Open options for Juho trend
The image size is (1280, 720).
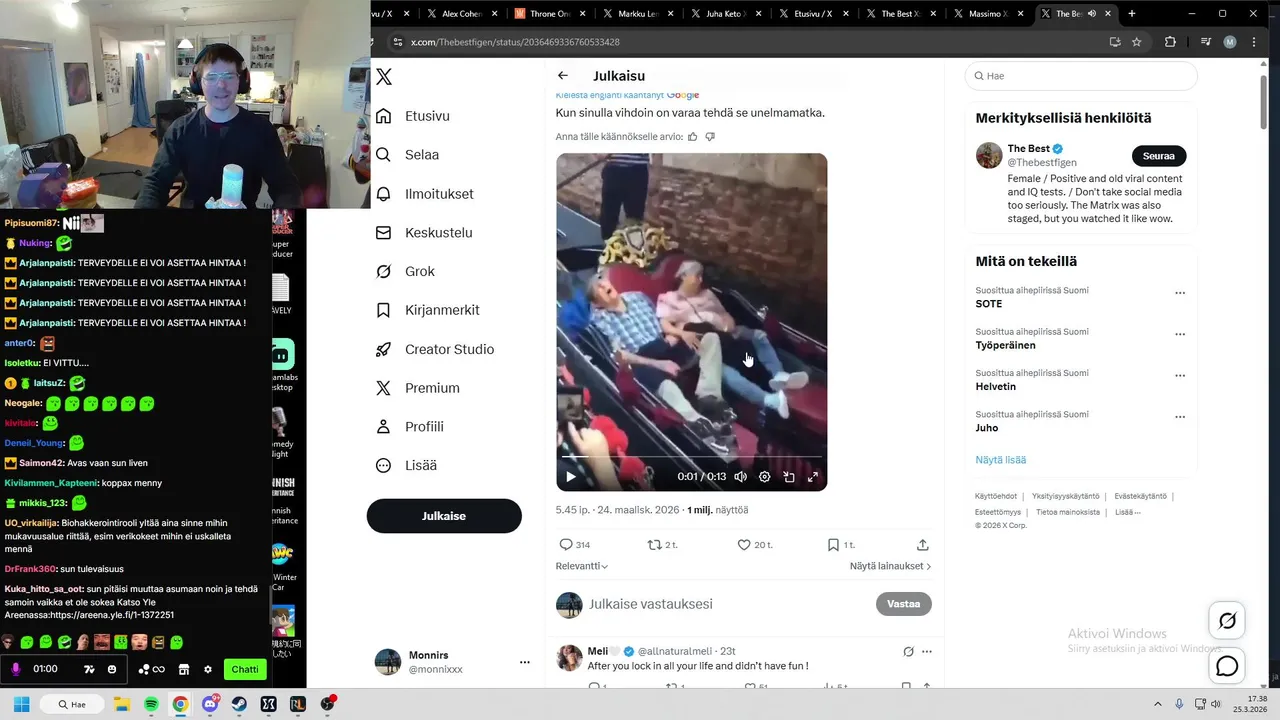click(1180, 417)
